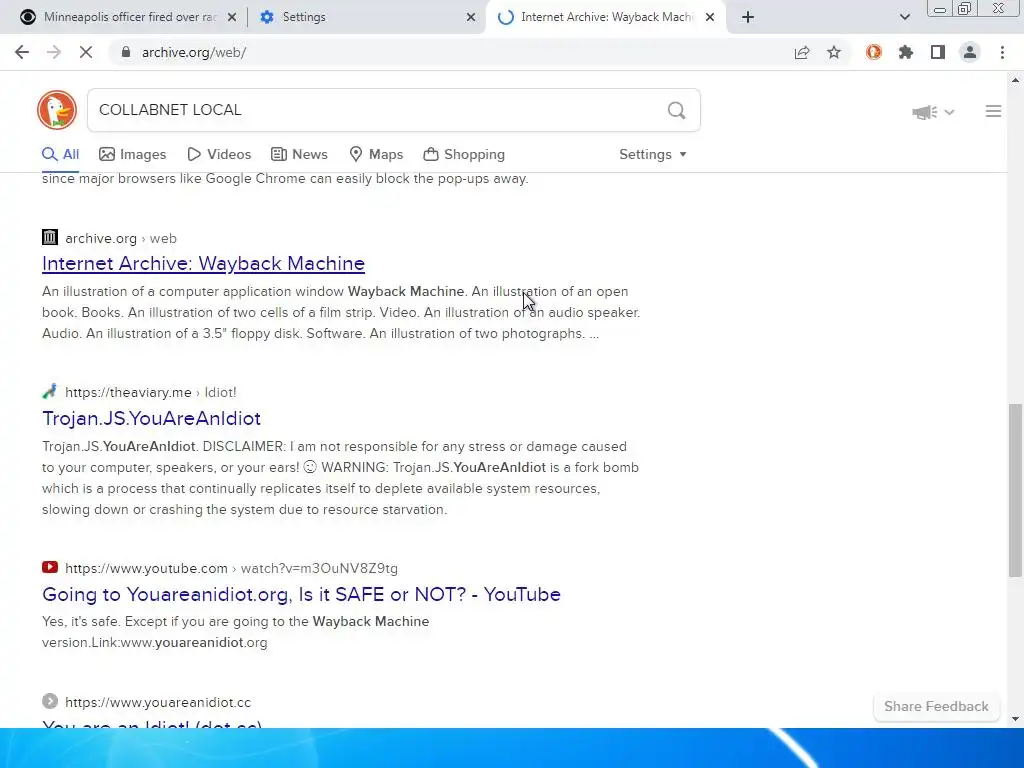Toggle the browser side panel

(938, 52)
